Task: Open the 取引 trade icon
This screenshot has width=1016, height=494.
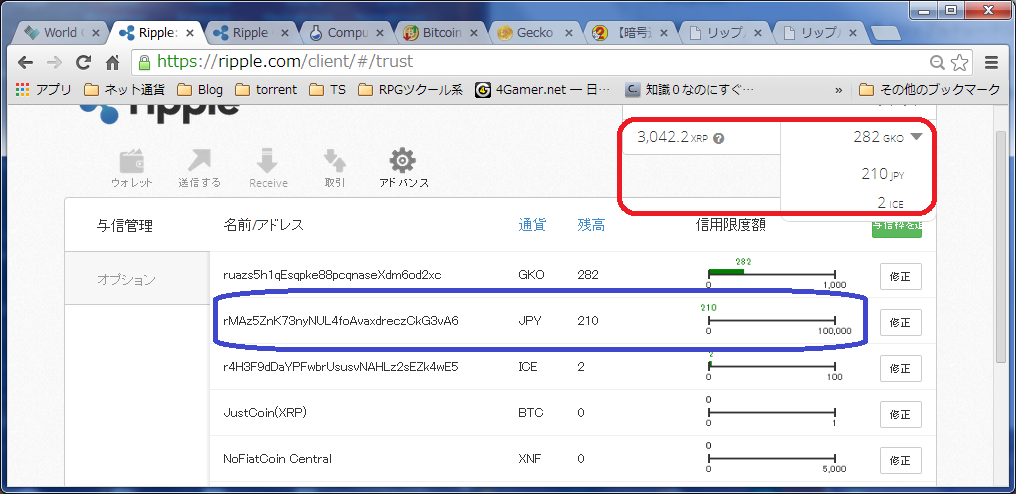Action: click(335, 161)
